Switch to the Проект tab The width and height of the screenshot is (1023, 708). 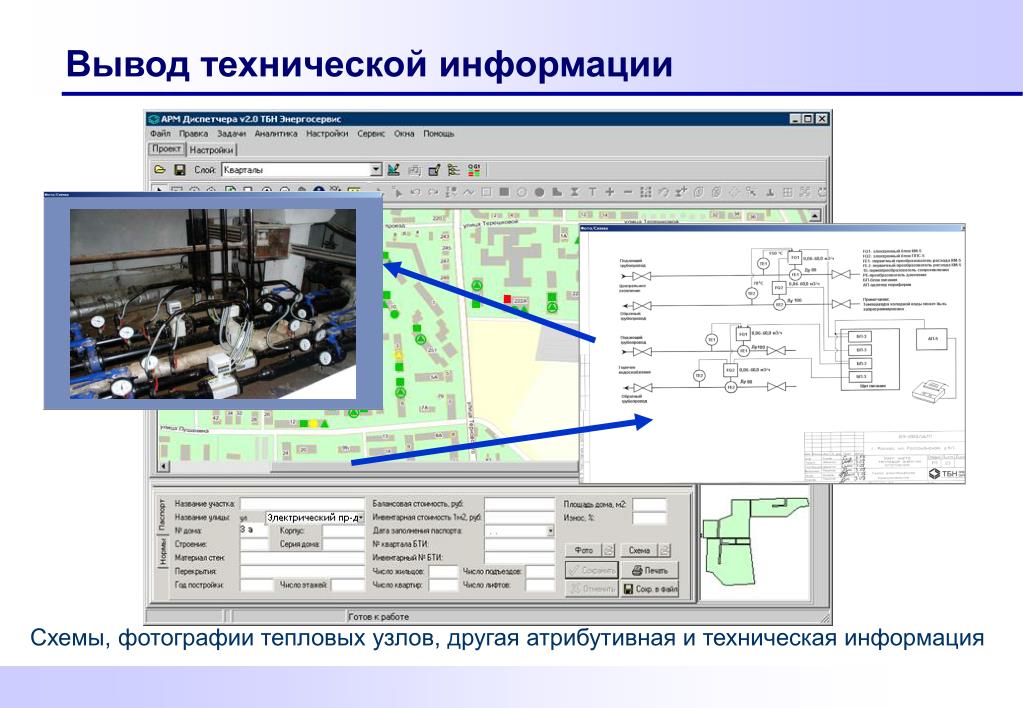coord(167,149)
